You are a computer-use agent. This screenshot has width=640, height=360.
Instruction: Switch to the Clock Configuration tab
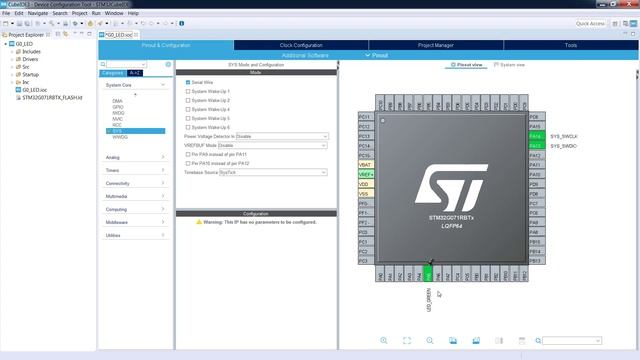click(301, 45)
